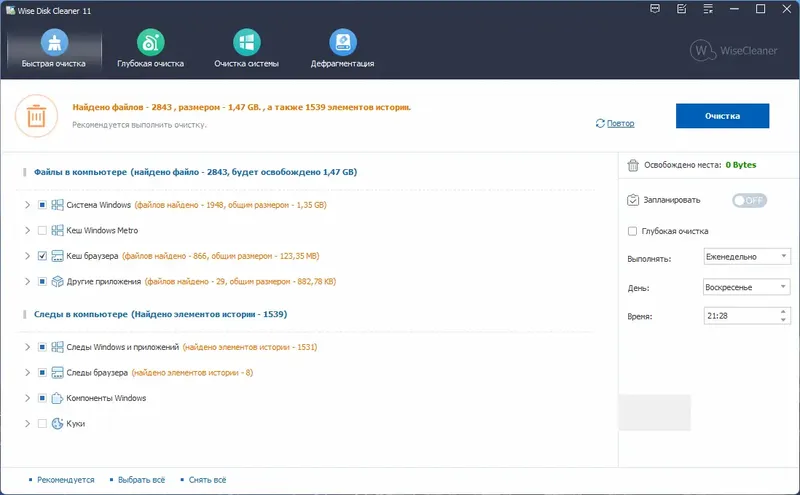Viewport: 800px width, 495px height.
Task: Click the Освобождено места trash icon
Action: (x=633, y=165)
